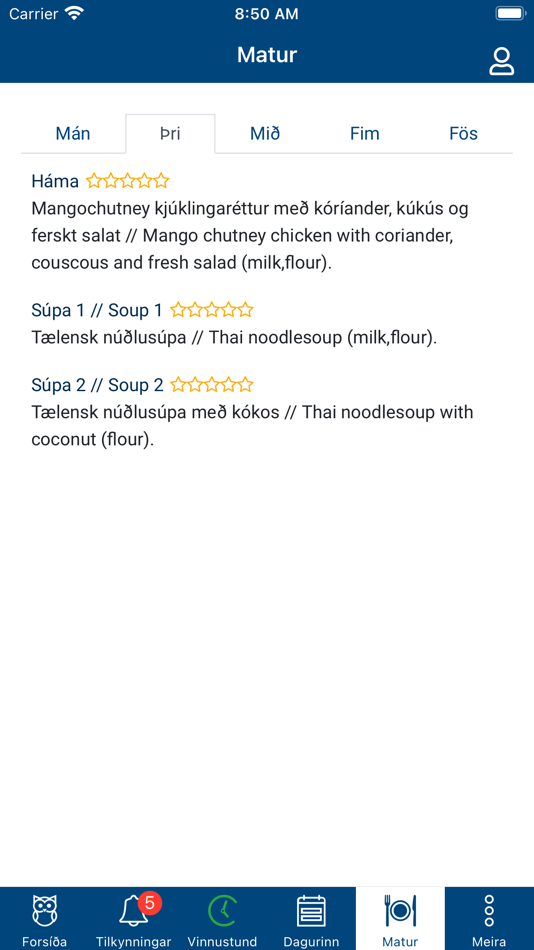Open Tilkynningar bell notifications

[133, 911]
